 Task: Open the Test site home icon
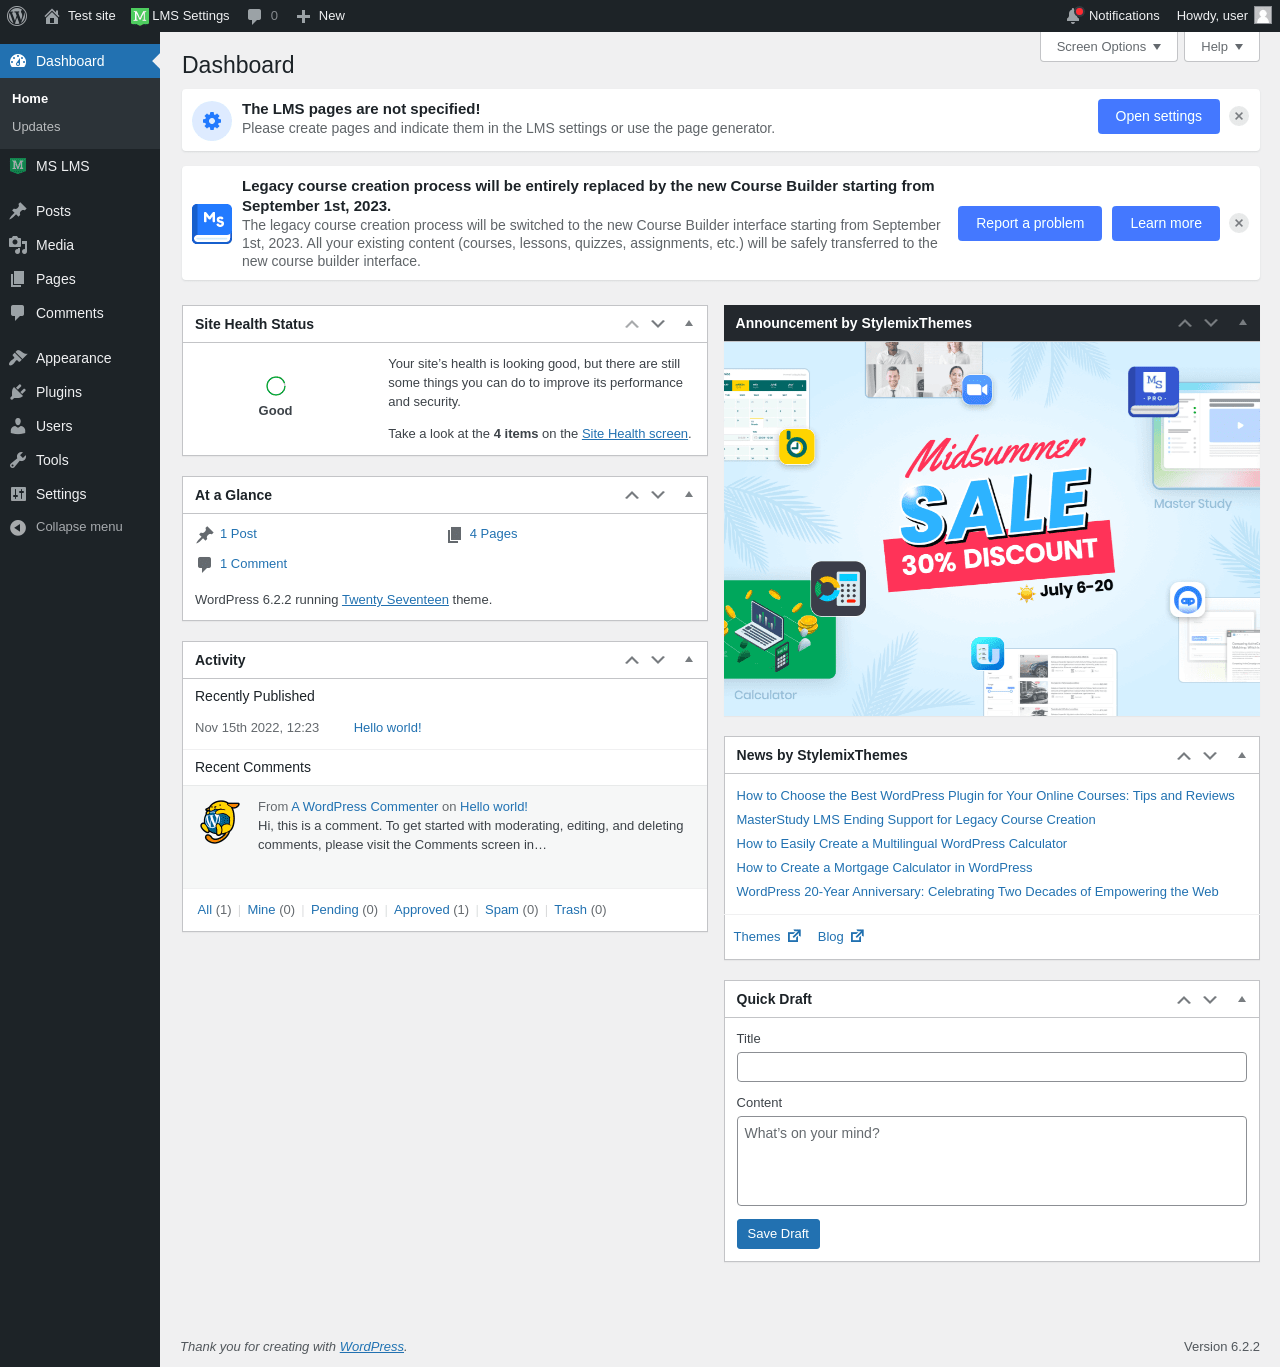point(52,16)
